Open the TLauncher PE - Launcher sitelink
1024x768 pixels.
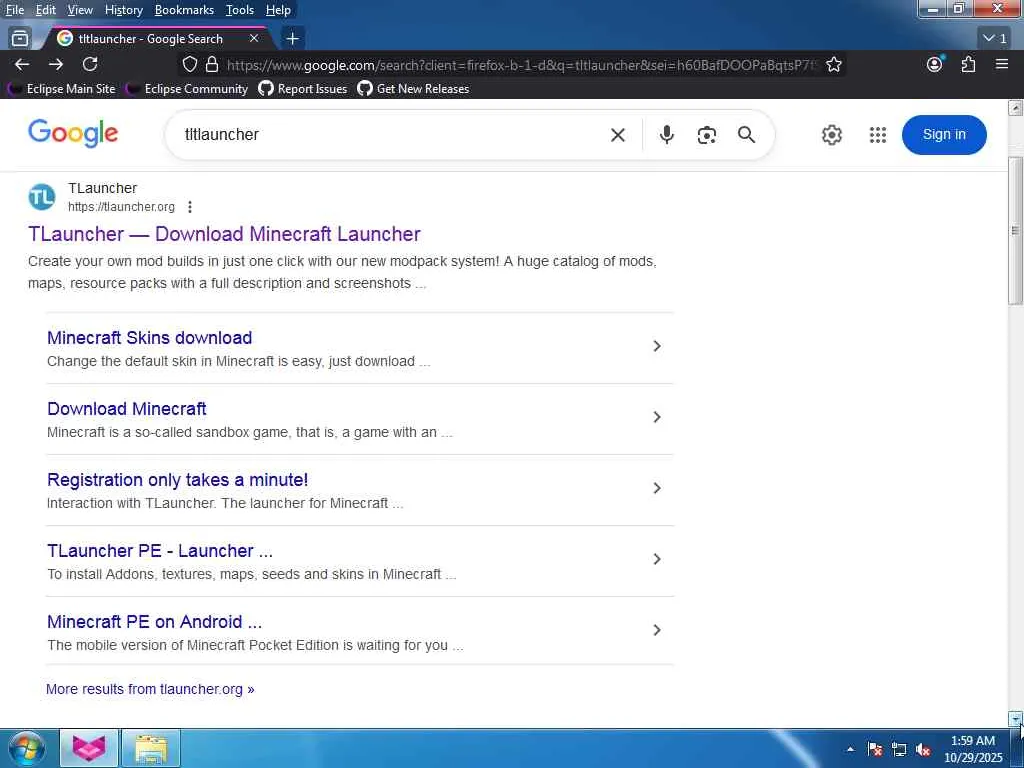pos(160,551)
